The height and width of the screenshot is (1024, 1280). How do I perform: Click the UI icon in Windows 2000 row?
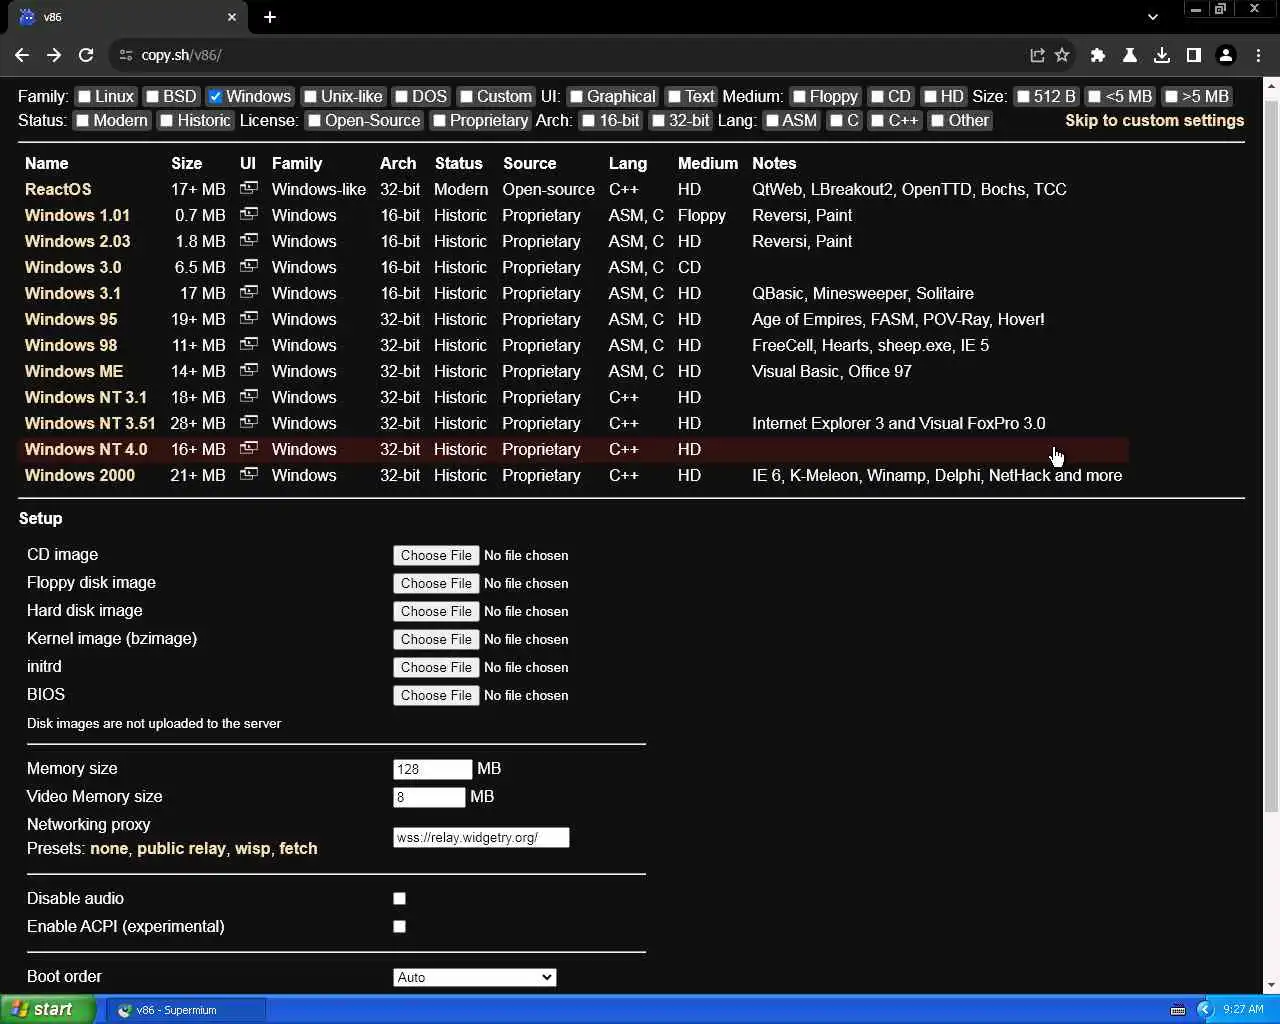pos(249,474)
